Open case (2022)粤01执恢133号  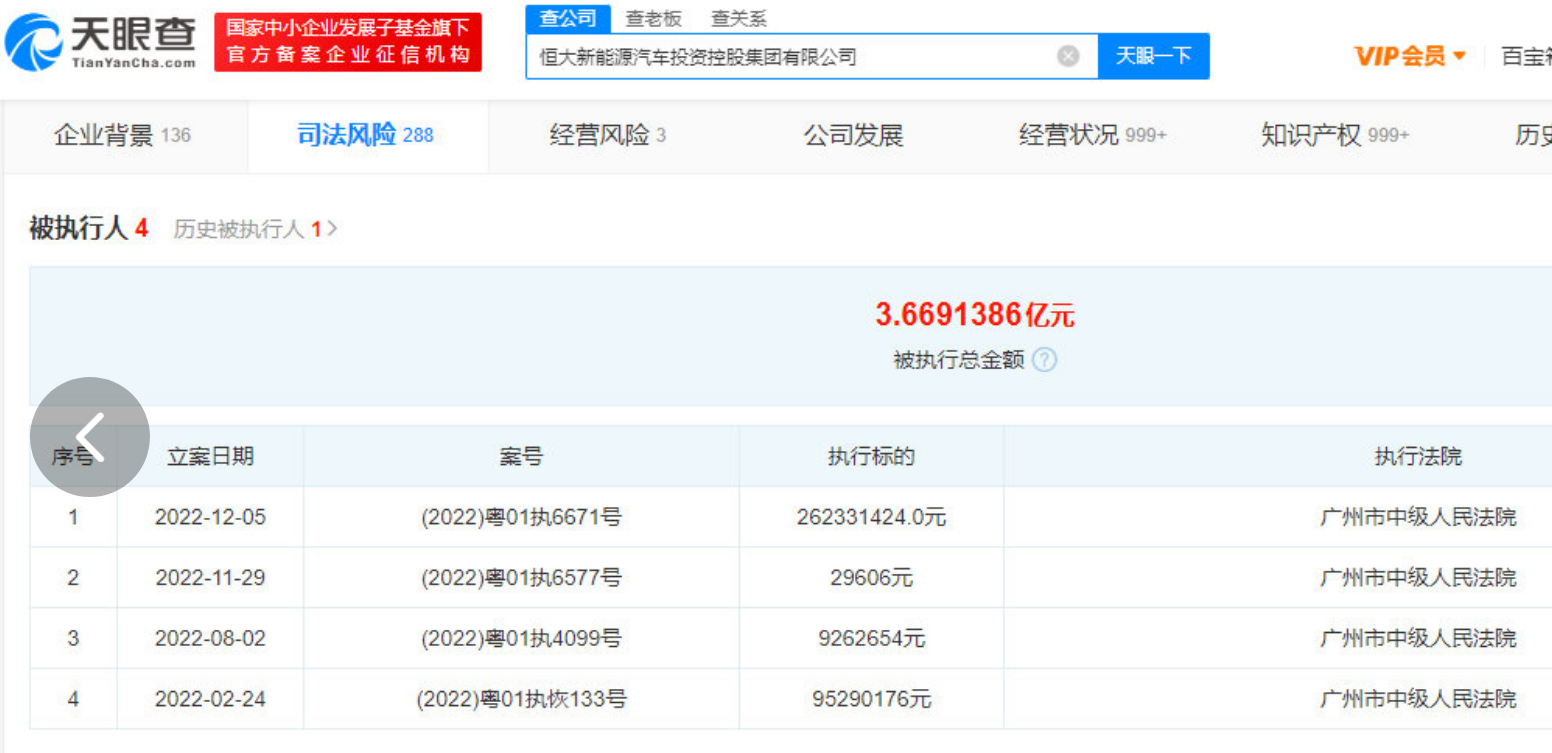coord(521,699)
